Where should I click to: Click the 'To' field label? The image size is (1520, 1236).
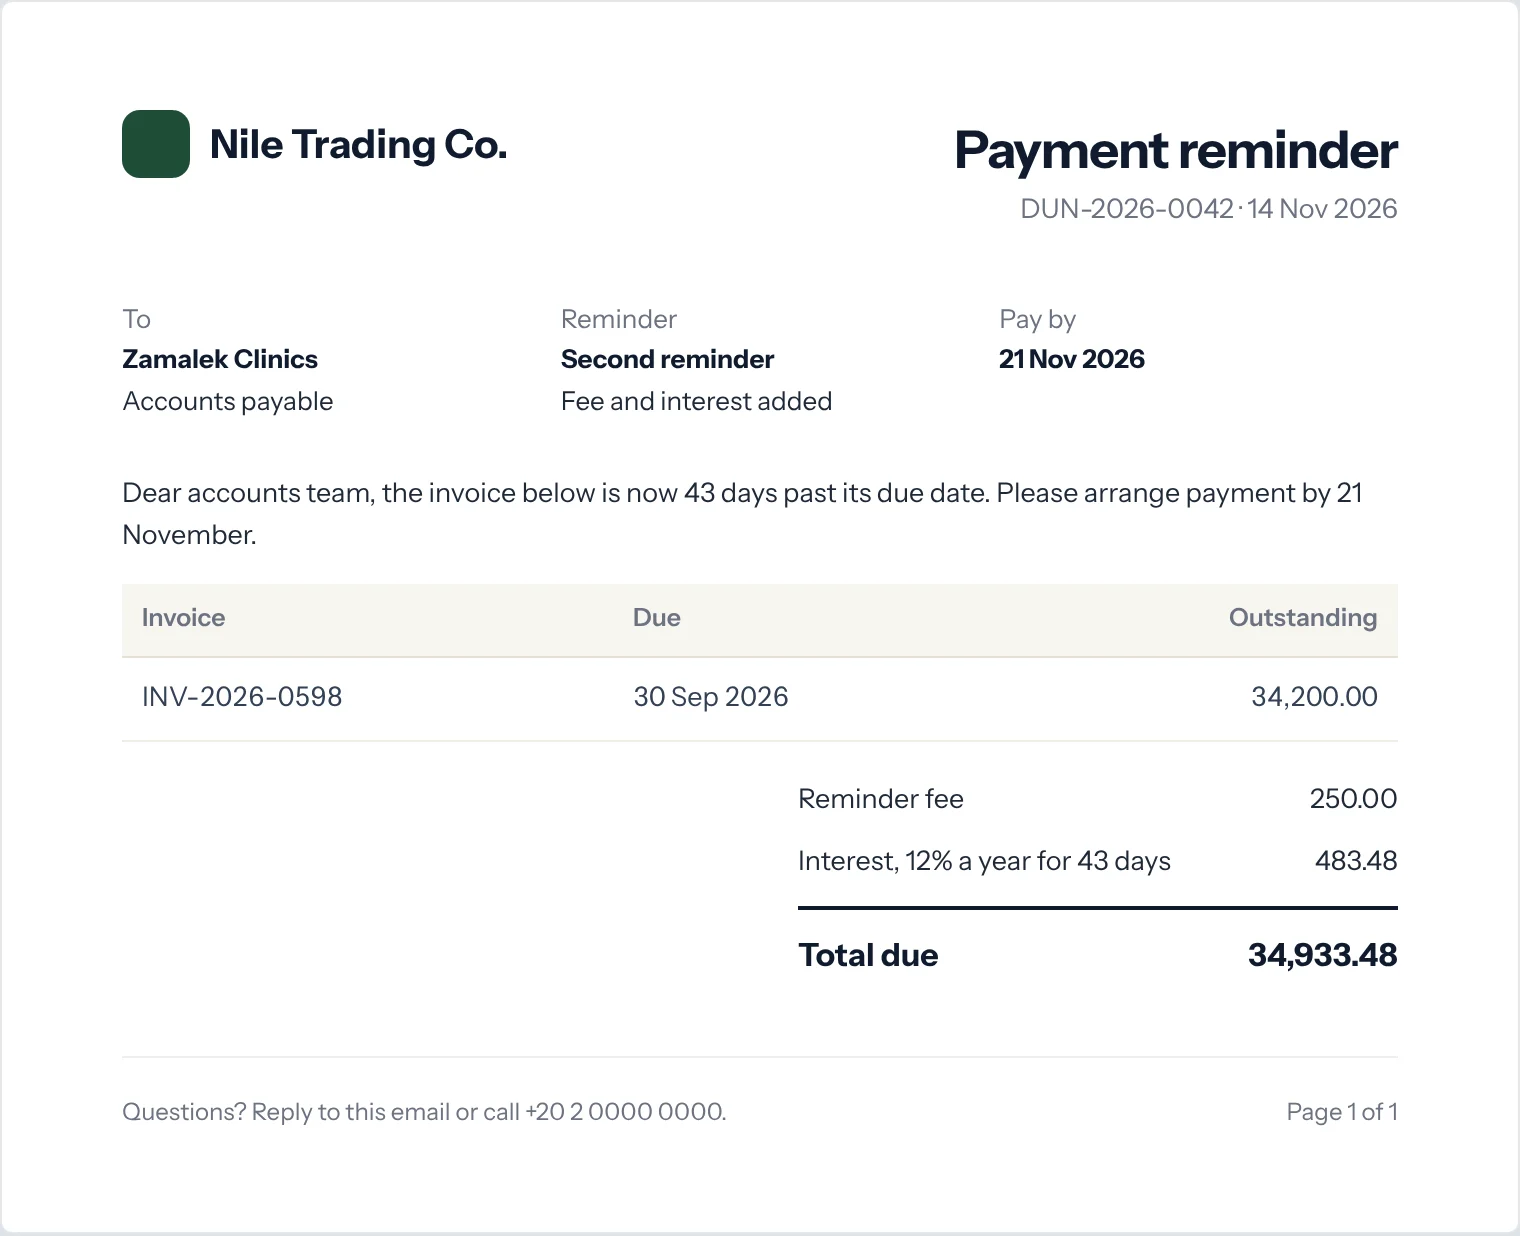tap(136, 319)
